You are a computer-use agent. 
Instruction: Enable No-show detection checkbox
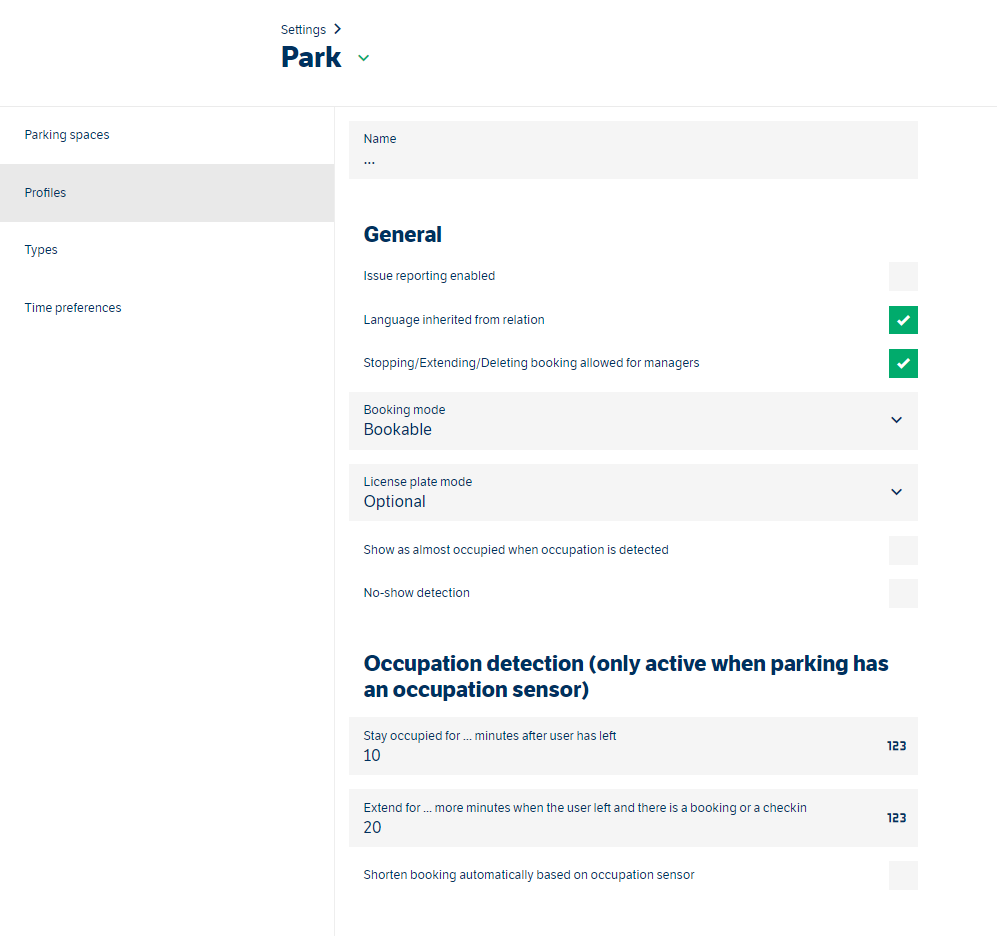[x=903, y=593]
